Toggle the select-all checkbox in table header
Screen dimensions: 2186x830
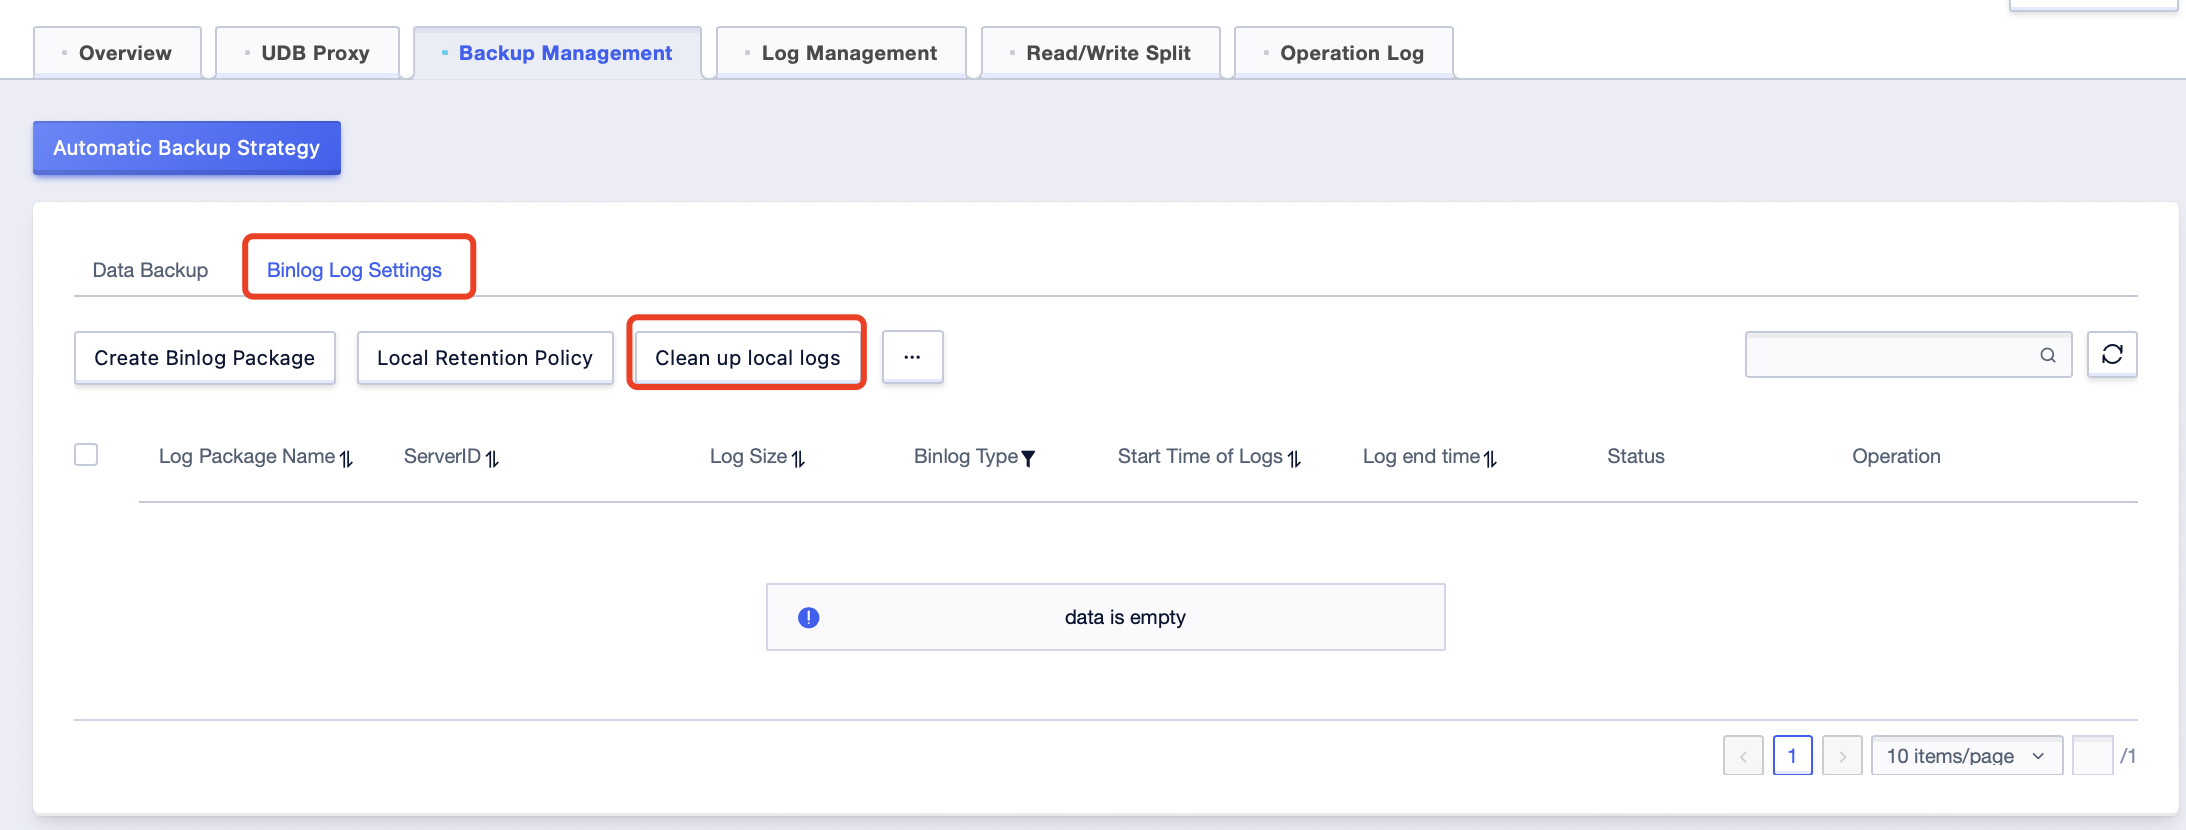[x=86, y=455]
